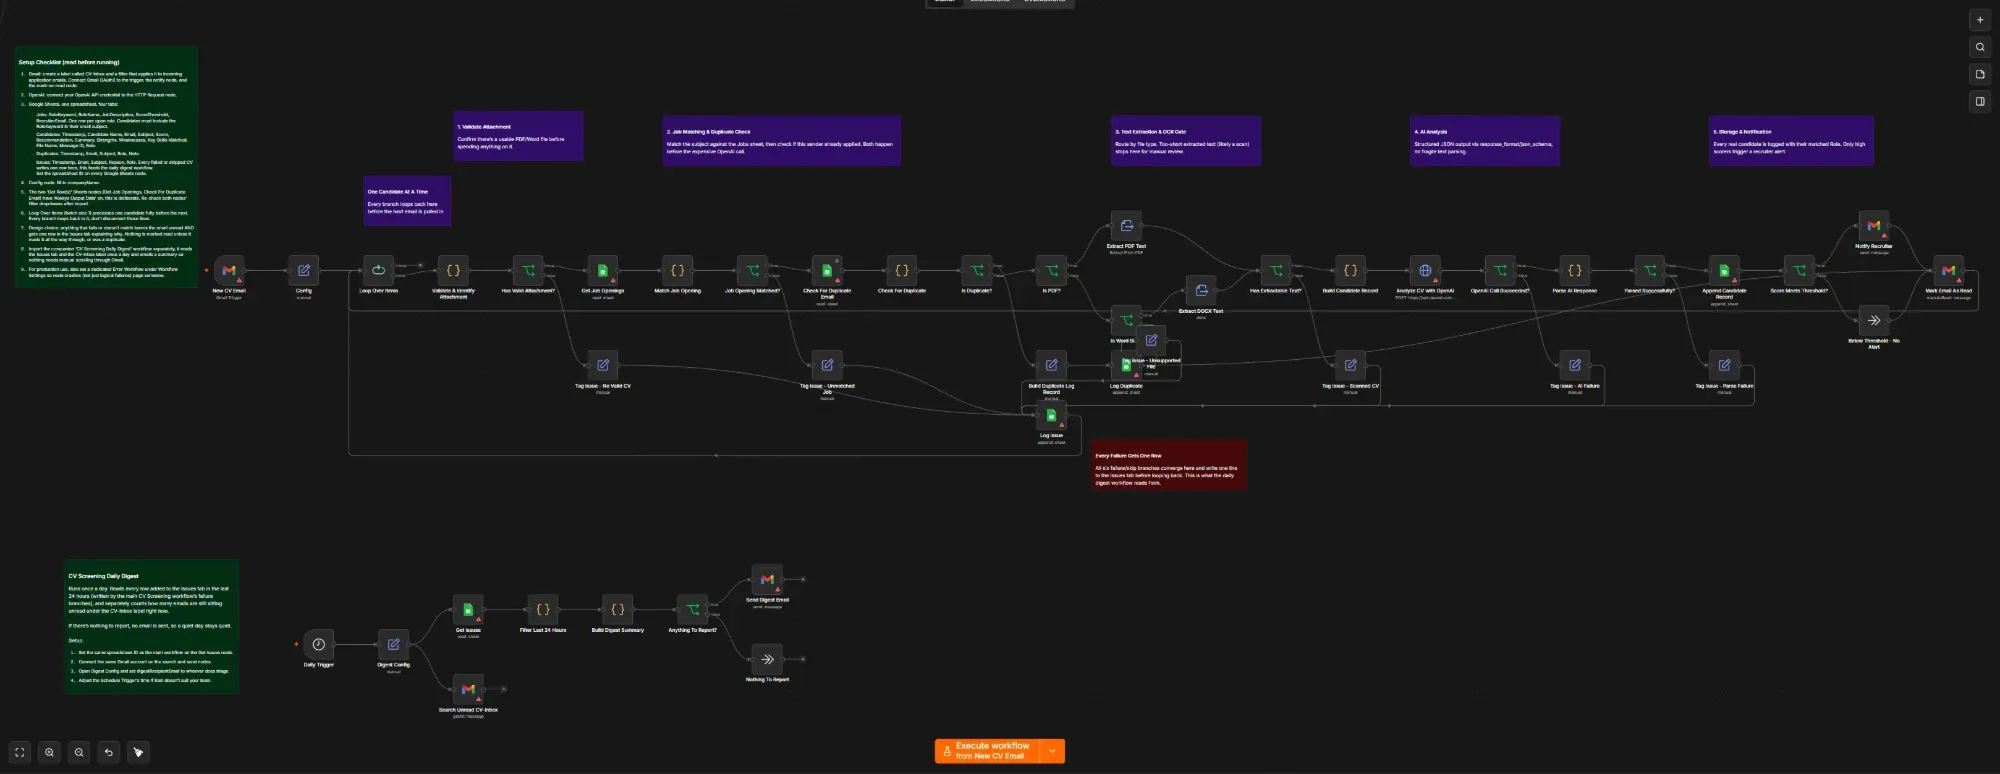This screenshot has height=774, width=2000.
Task: Select the Parsed Successfully? IF node
Action: coord(1649,270)
